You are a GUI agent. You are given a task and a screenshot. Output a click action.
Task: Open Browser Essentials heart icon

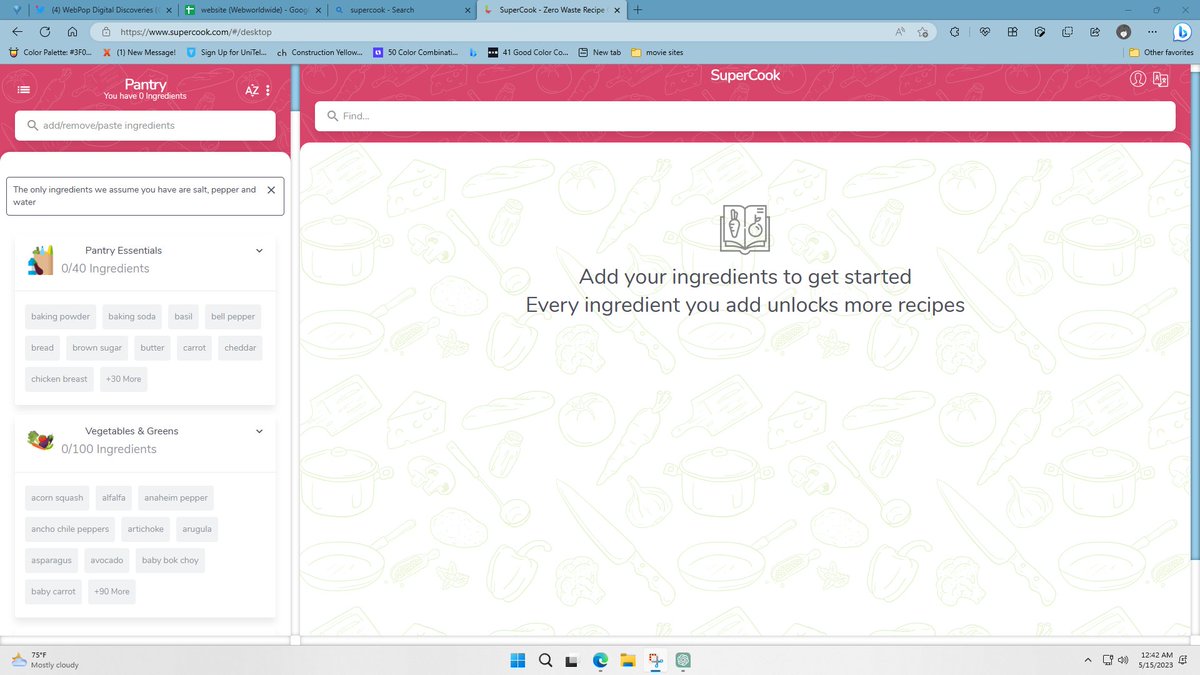click(x=984, y=32)
